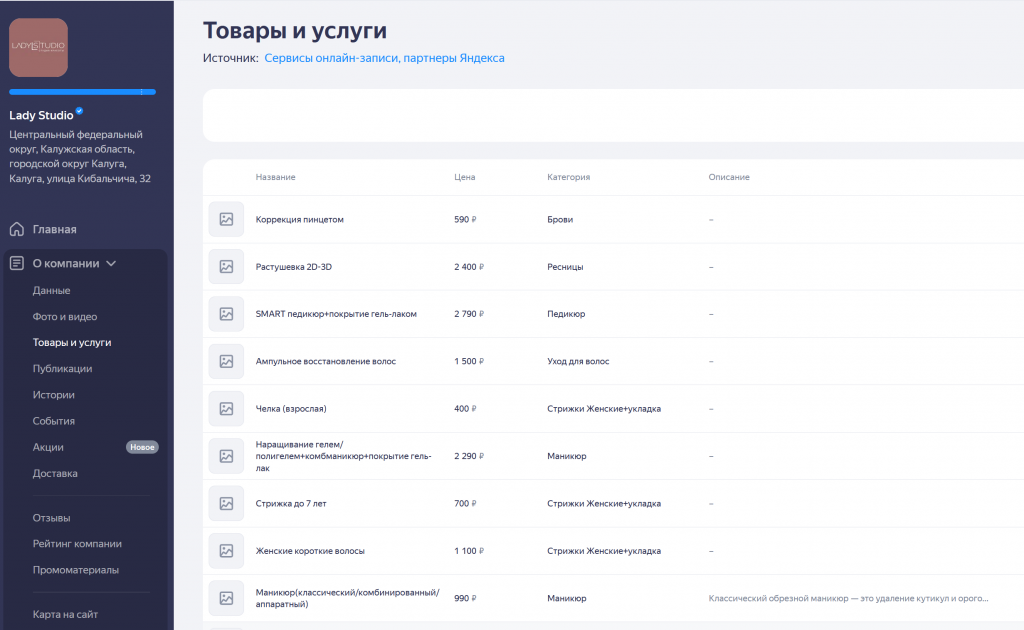Open the Истории section
The width and height of the screenshot is (1024, 630).
pyautogui.click(x=54, y=395)
